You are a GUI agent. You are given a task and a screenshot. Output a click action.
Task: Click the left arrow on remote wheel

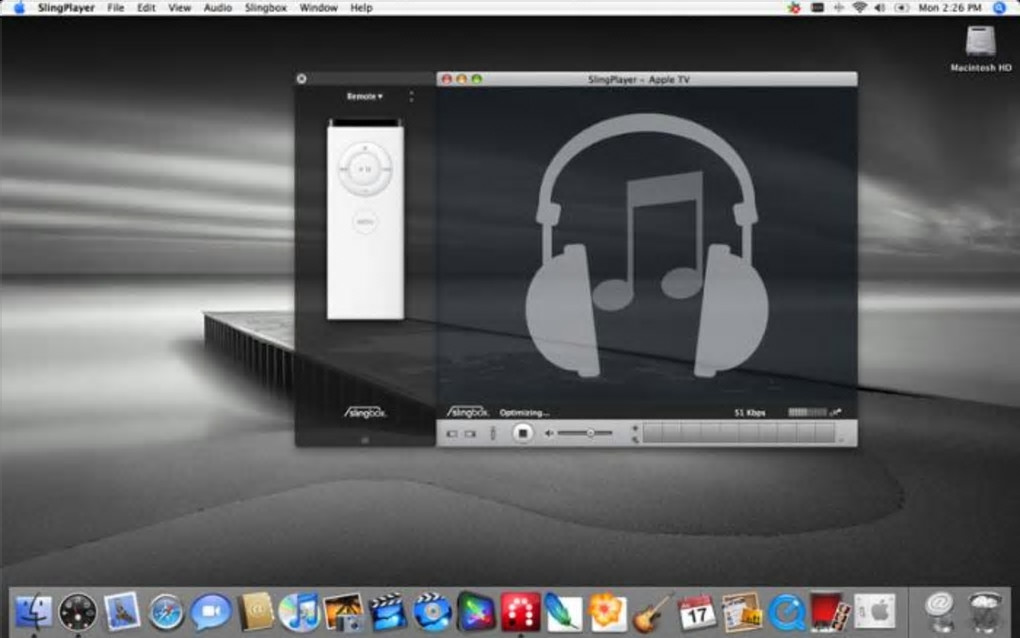[x=343, y=170]
